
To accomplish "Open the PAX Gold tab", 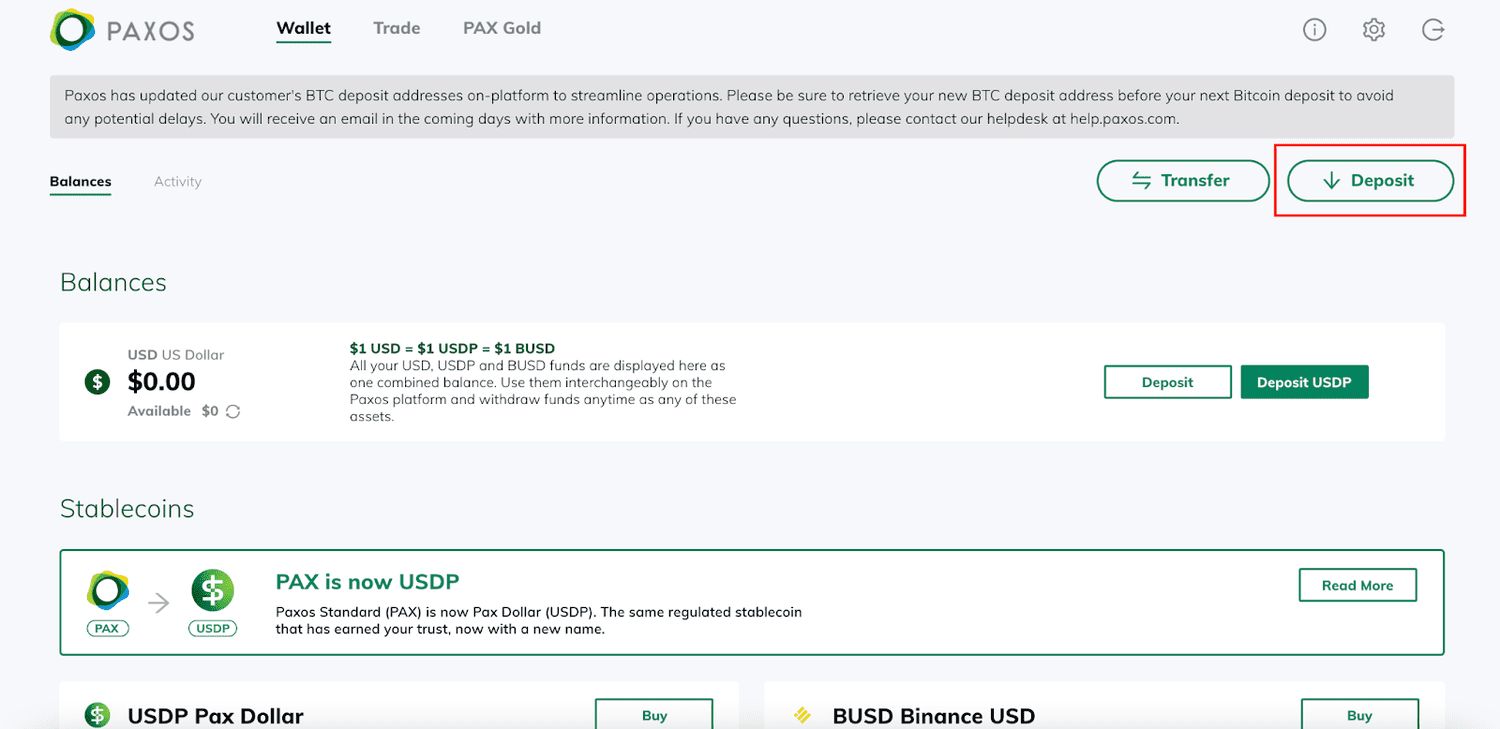I will point(502,28).
